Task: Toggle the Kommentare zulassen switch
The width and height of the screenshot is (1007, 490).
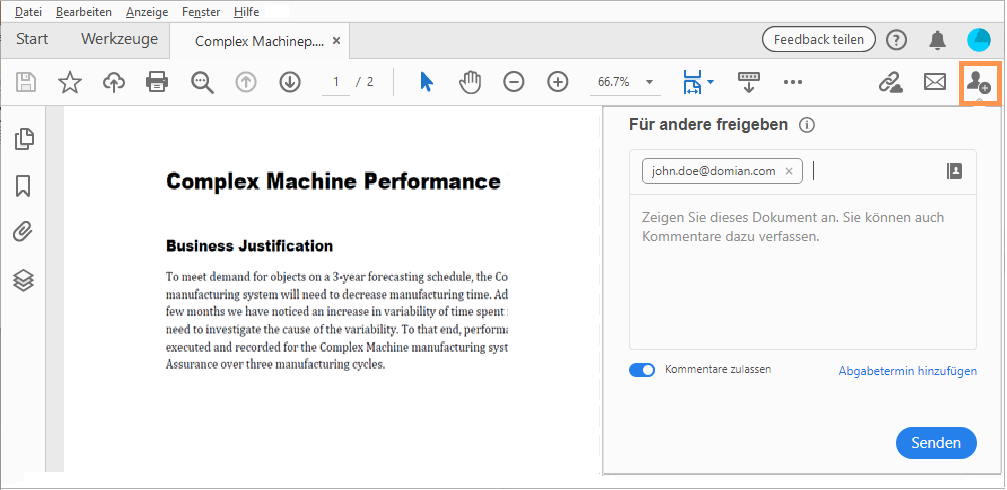Action: point(642,370)
